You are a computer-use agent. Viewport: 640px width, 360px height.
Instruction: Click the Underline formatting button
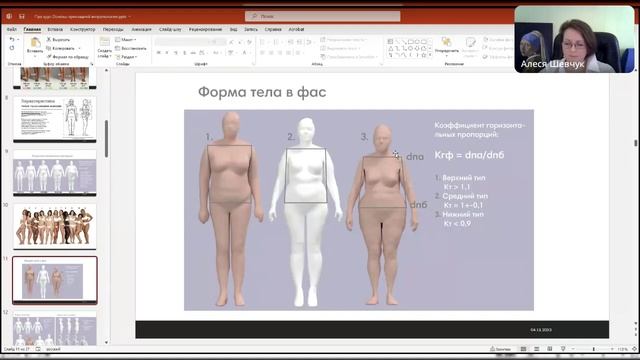point(176,53)
